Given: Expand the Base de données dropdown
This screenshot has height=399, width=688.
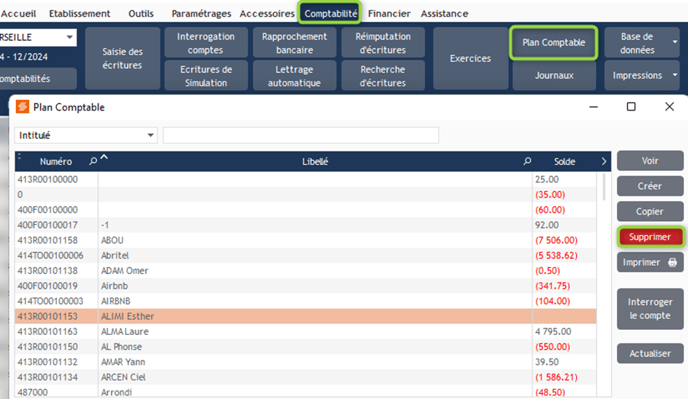Looking at the screenshot, I should 675,42.
